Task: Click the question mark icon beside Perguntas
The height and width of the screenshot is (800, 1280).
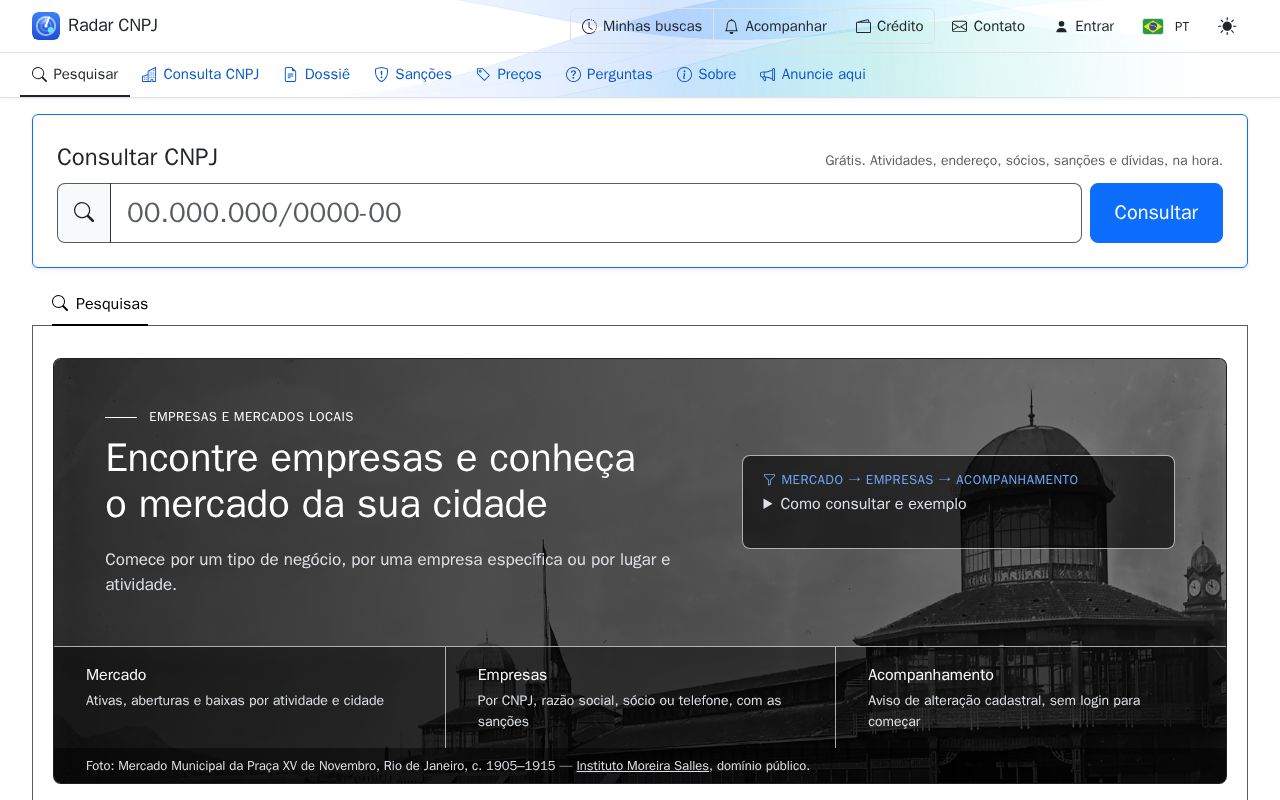Action: coord(573,75)
